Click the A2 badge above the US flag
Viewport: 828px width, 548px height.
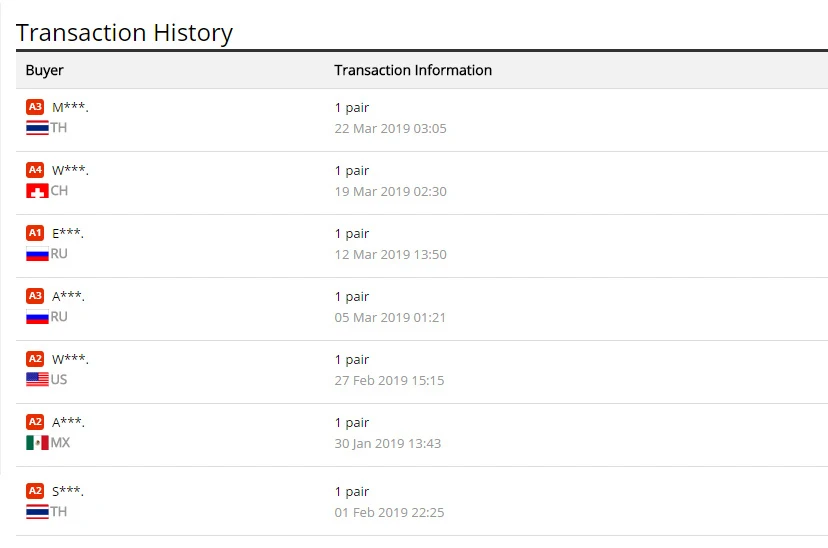coord(35,359)
